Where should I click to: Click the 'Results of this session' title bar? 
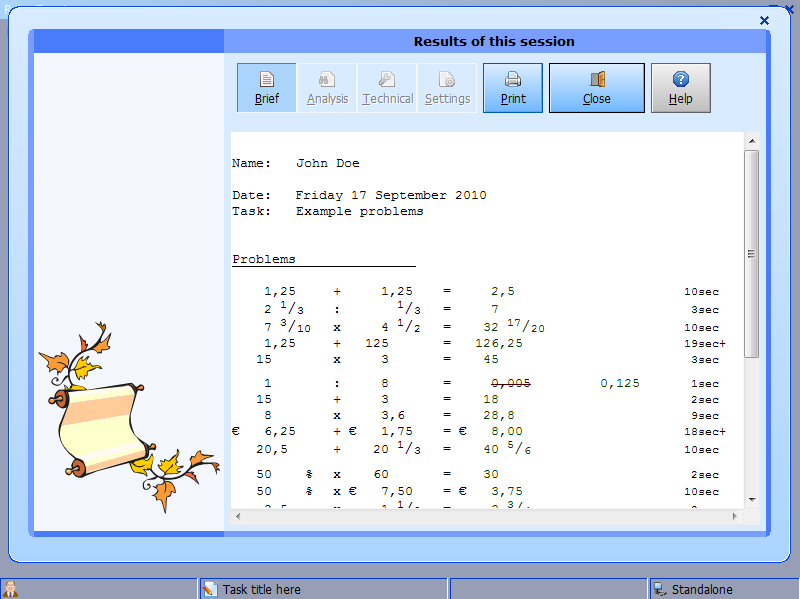(494, 42)
